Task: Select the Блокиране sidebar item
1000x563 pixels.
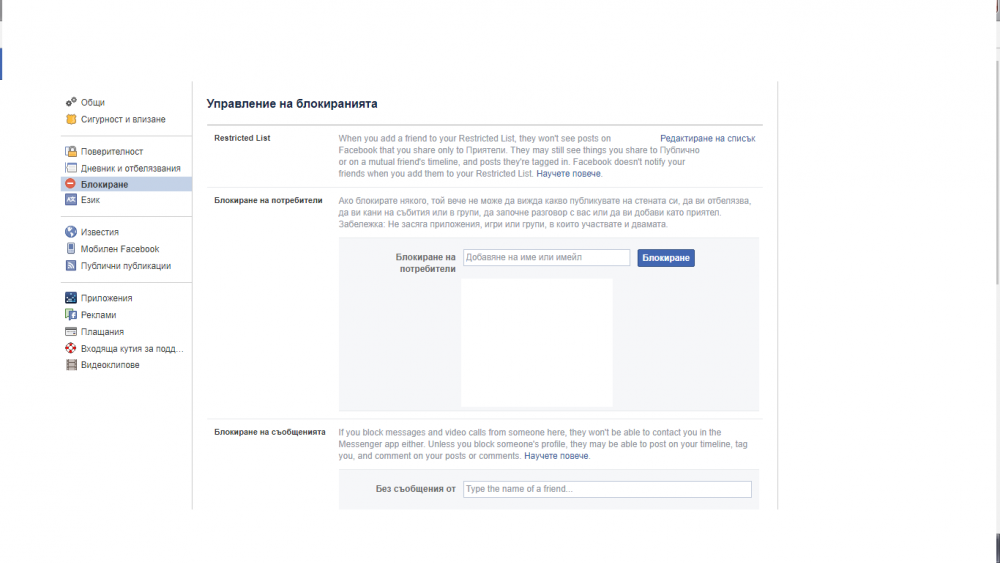Action: click(126, 184)
